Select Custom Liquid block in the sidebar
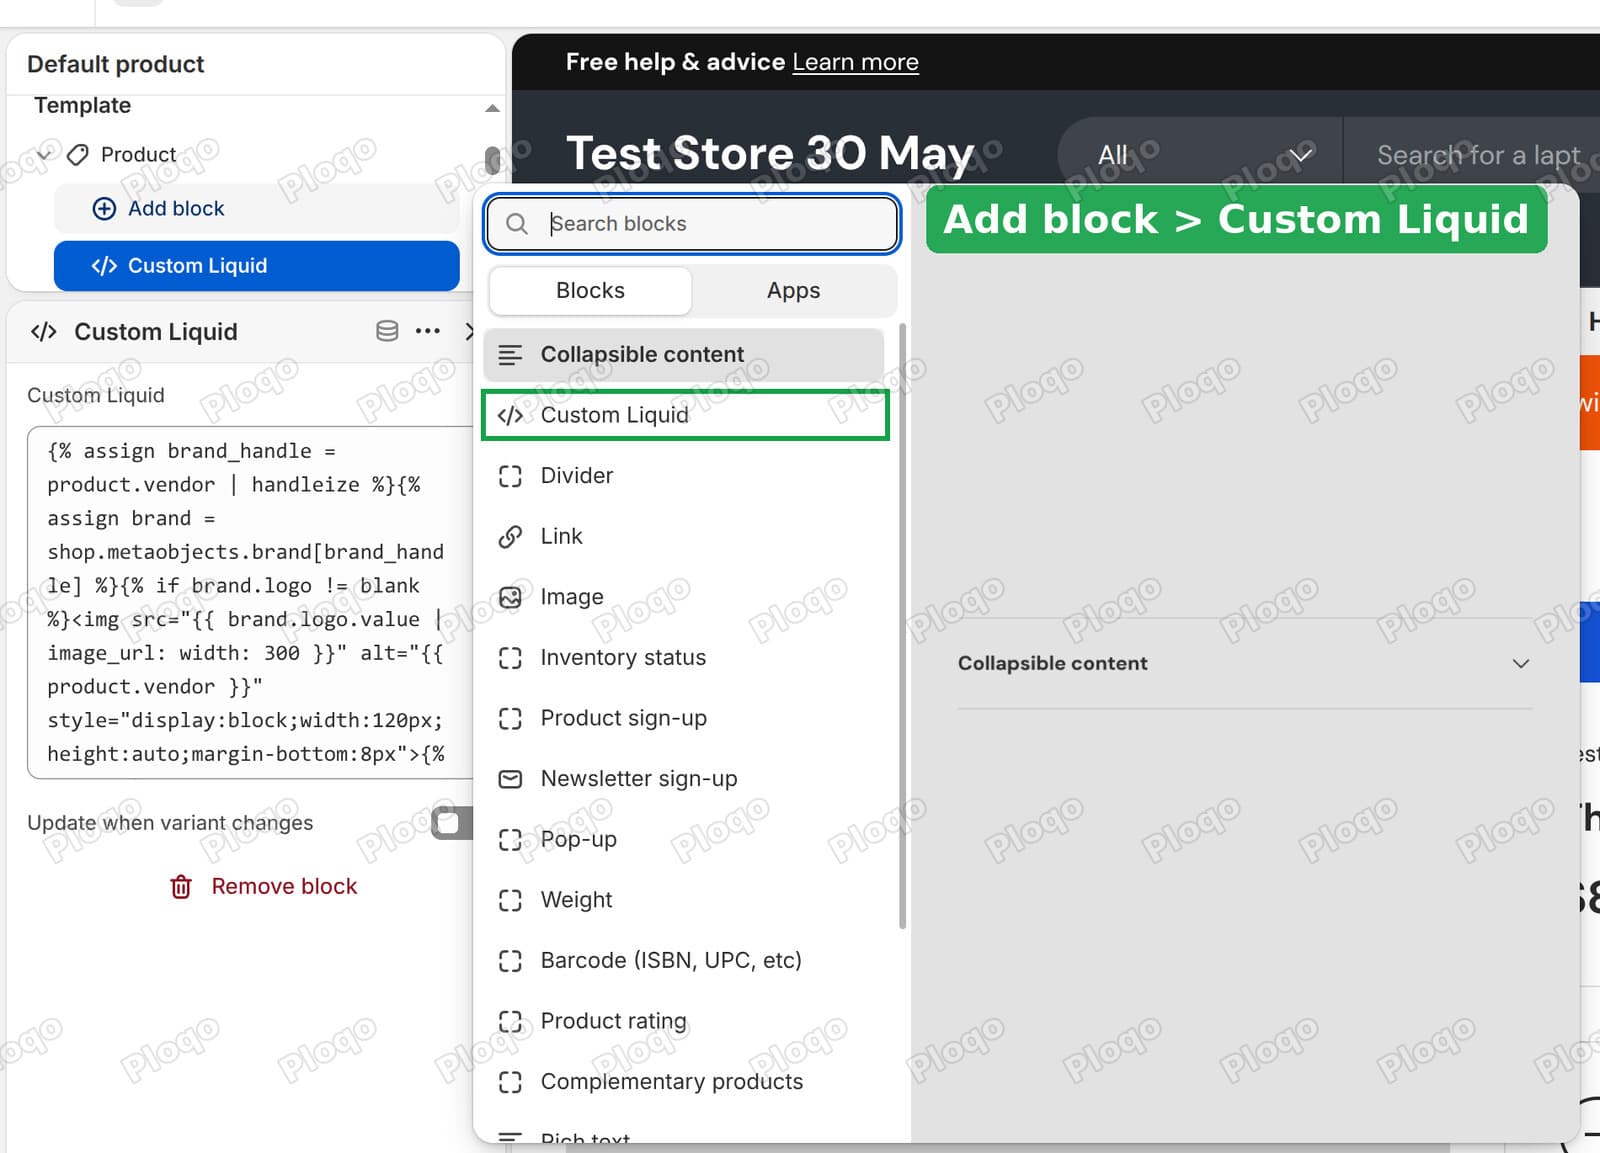 tap(257, 266)
